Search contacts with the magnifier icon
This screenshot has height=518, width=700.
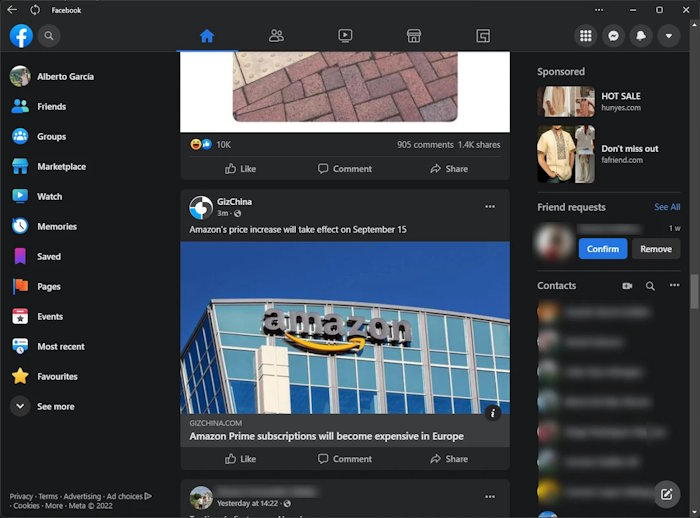(650, 286)
